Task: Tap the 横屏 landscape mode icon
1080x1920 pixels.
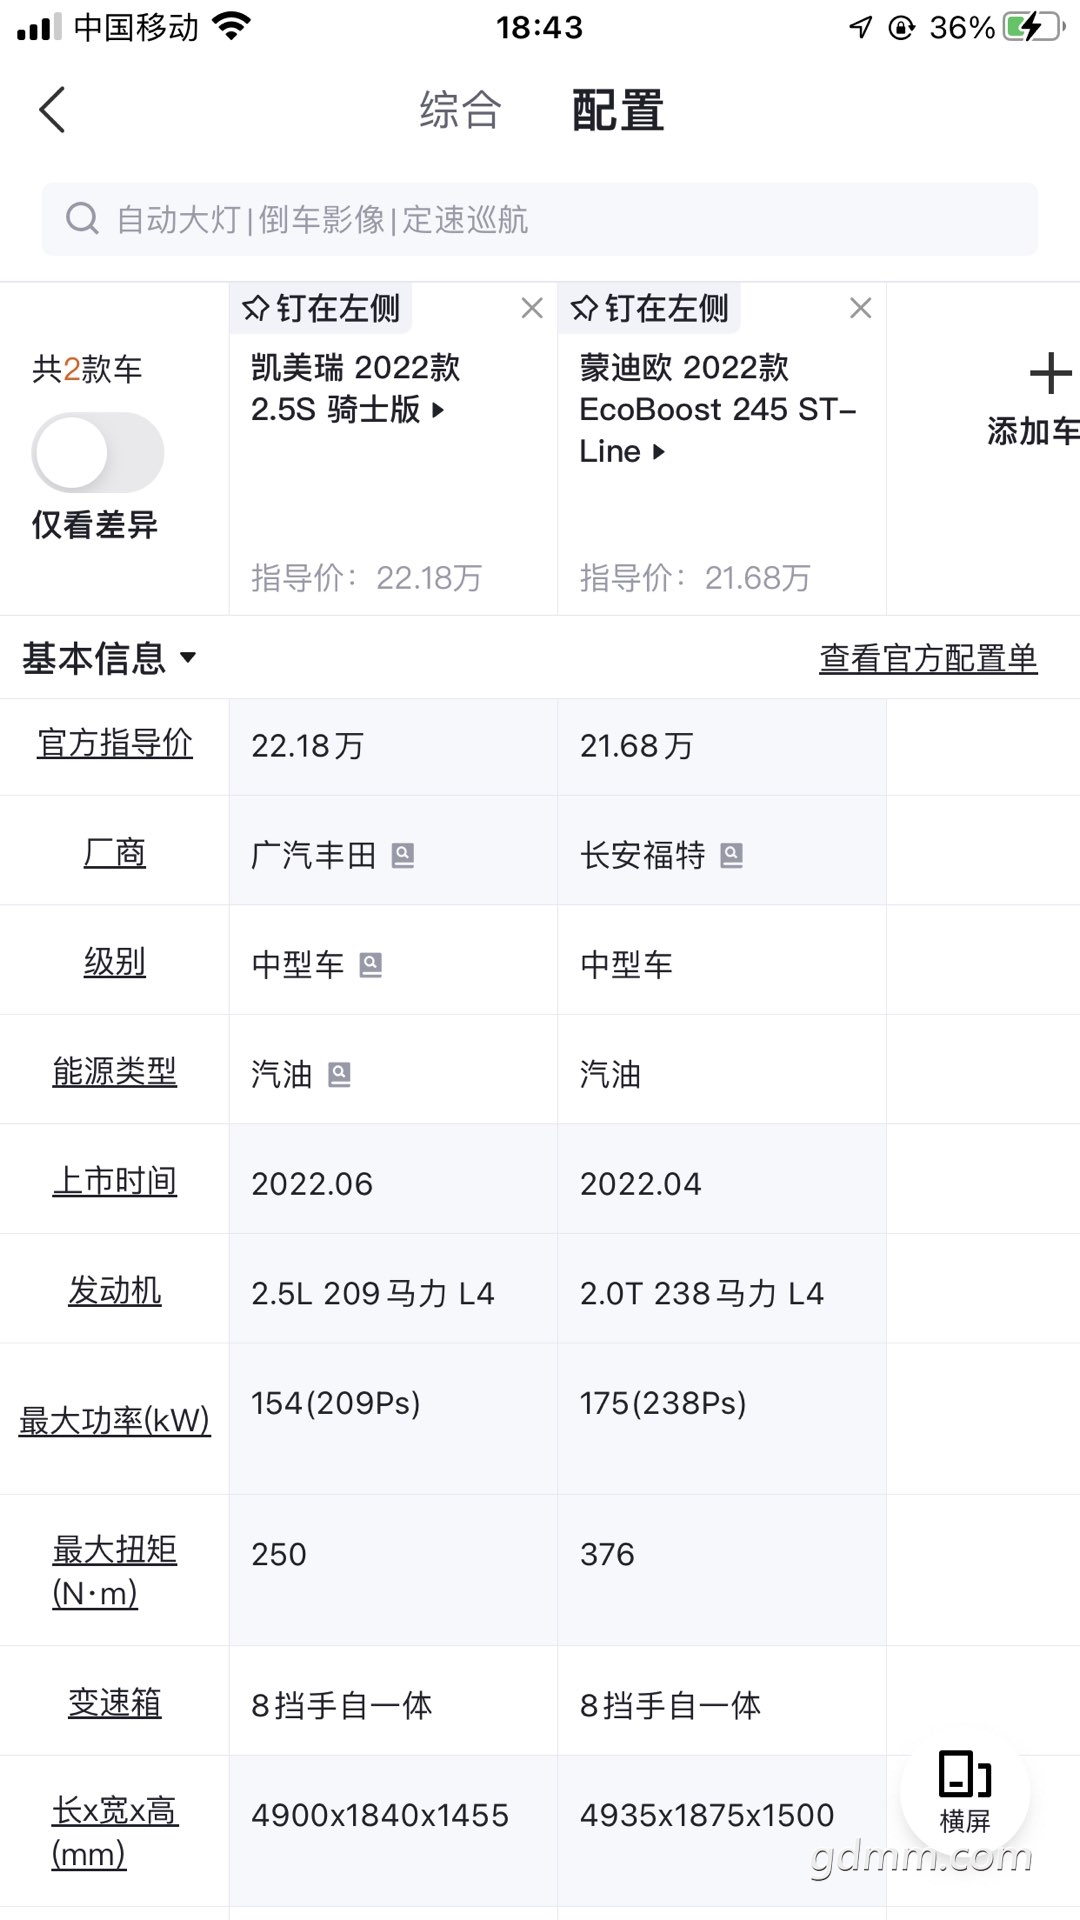Action: click(x=964, y=1790)
